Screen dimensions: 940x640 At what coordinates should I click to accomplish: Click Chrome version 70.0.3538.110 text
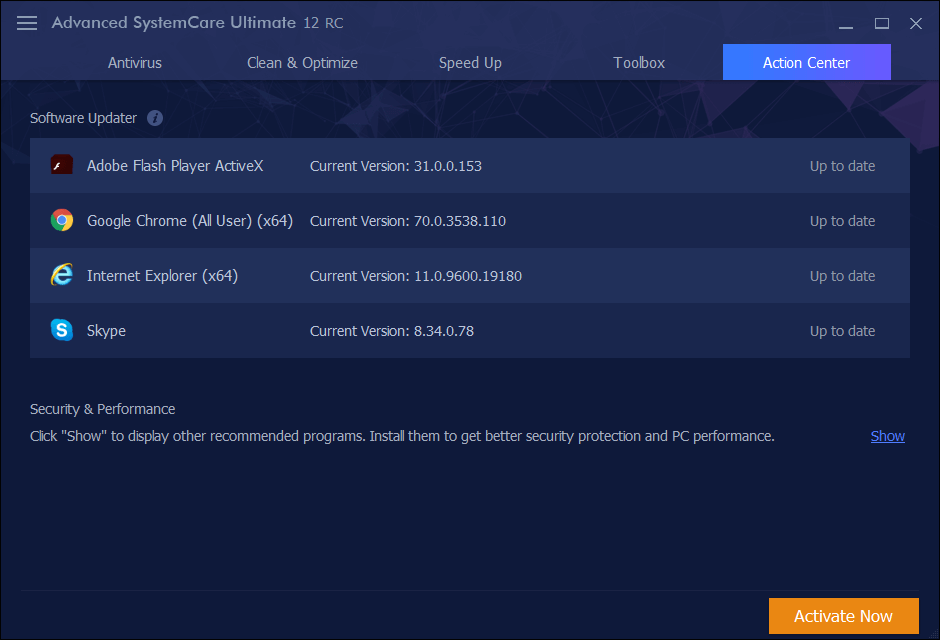(408, 221)
